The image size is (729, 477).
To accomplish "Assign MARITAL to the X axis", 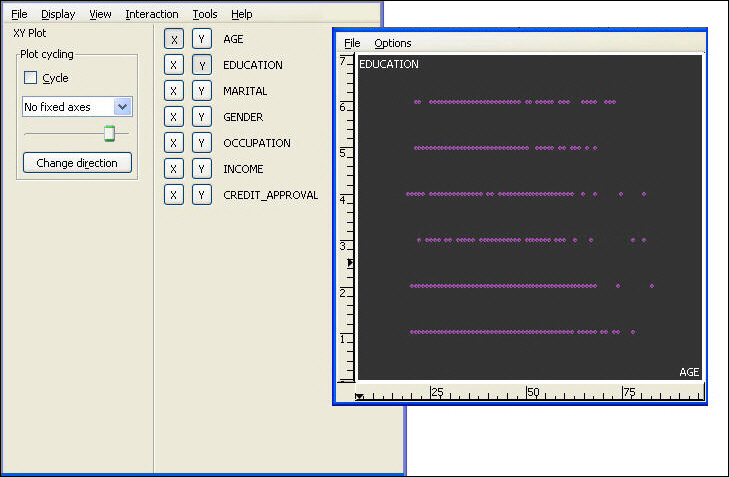I will pyautogui.click(x=174, y=91).
